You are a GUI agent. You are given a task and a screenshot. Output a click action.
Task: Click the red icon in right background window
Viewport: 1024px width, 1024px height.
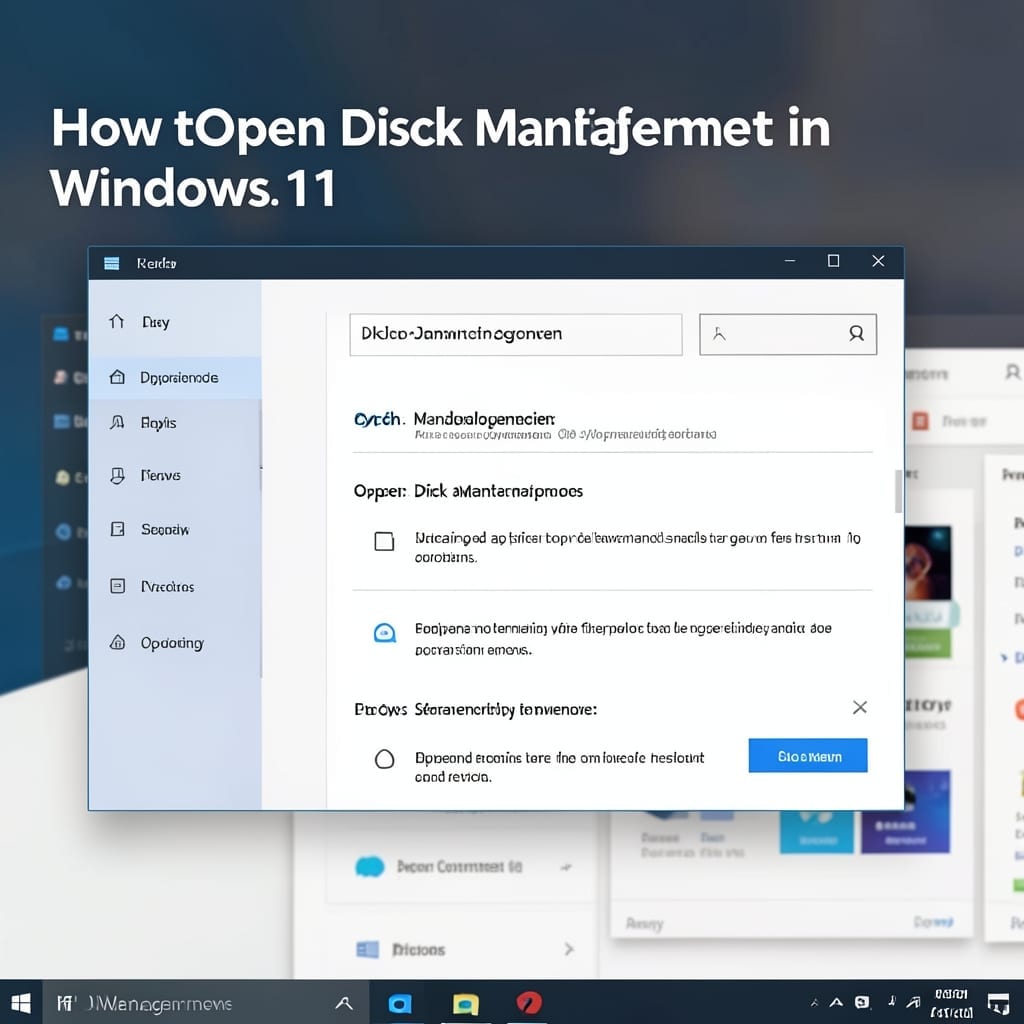[920, 421]
